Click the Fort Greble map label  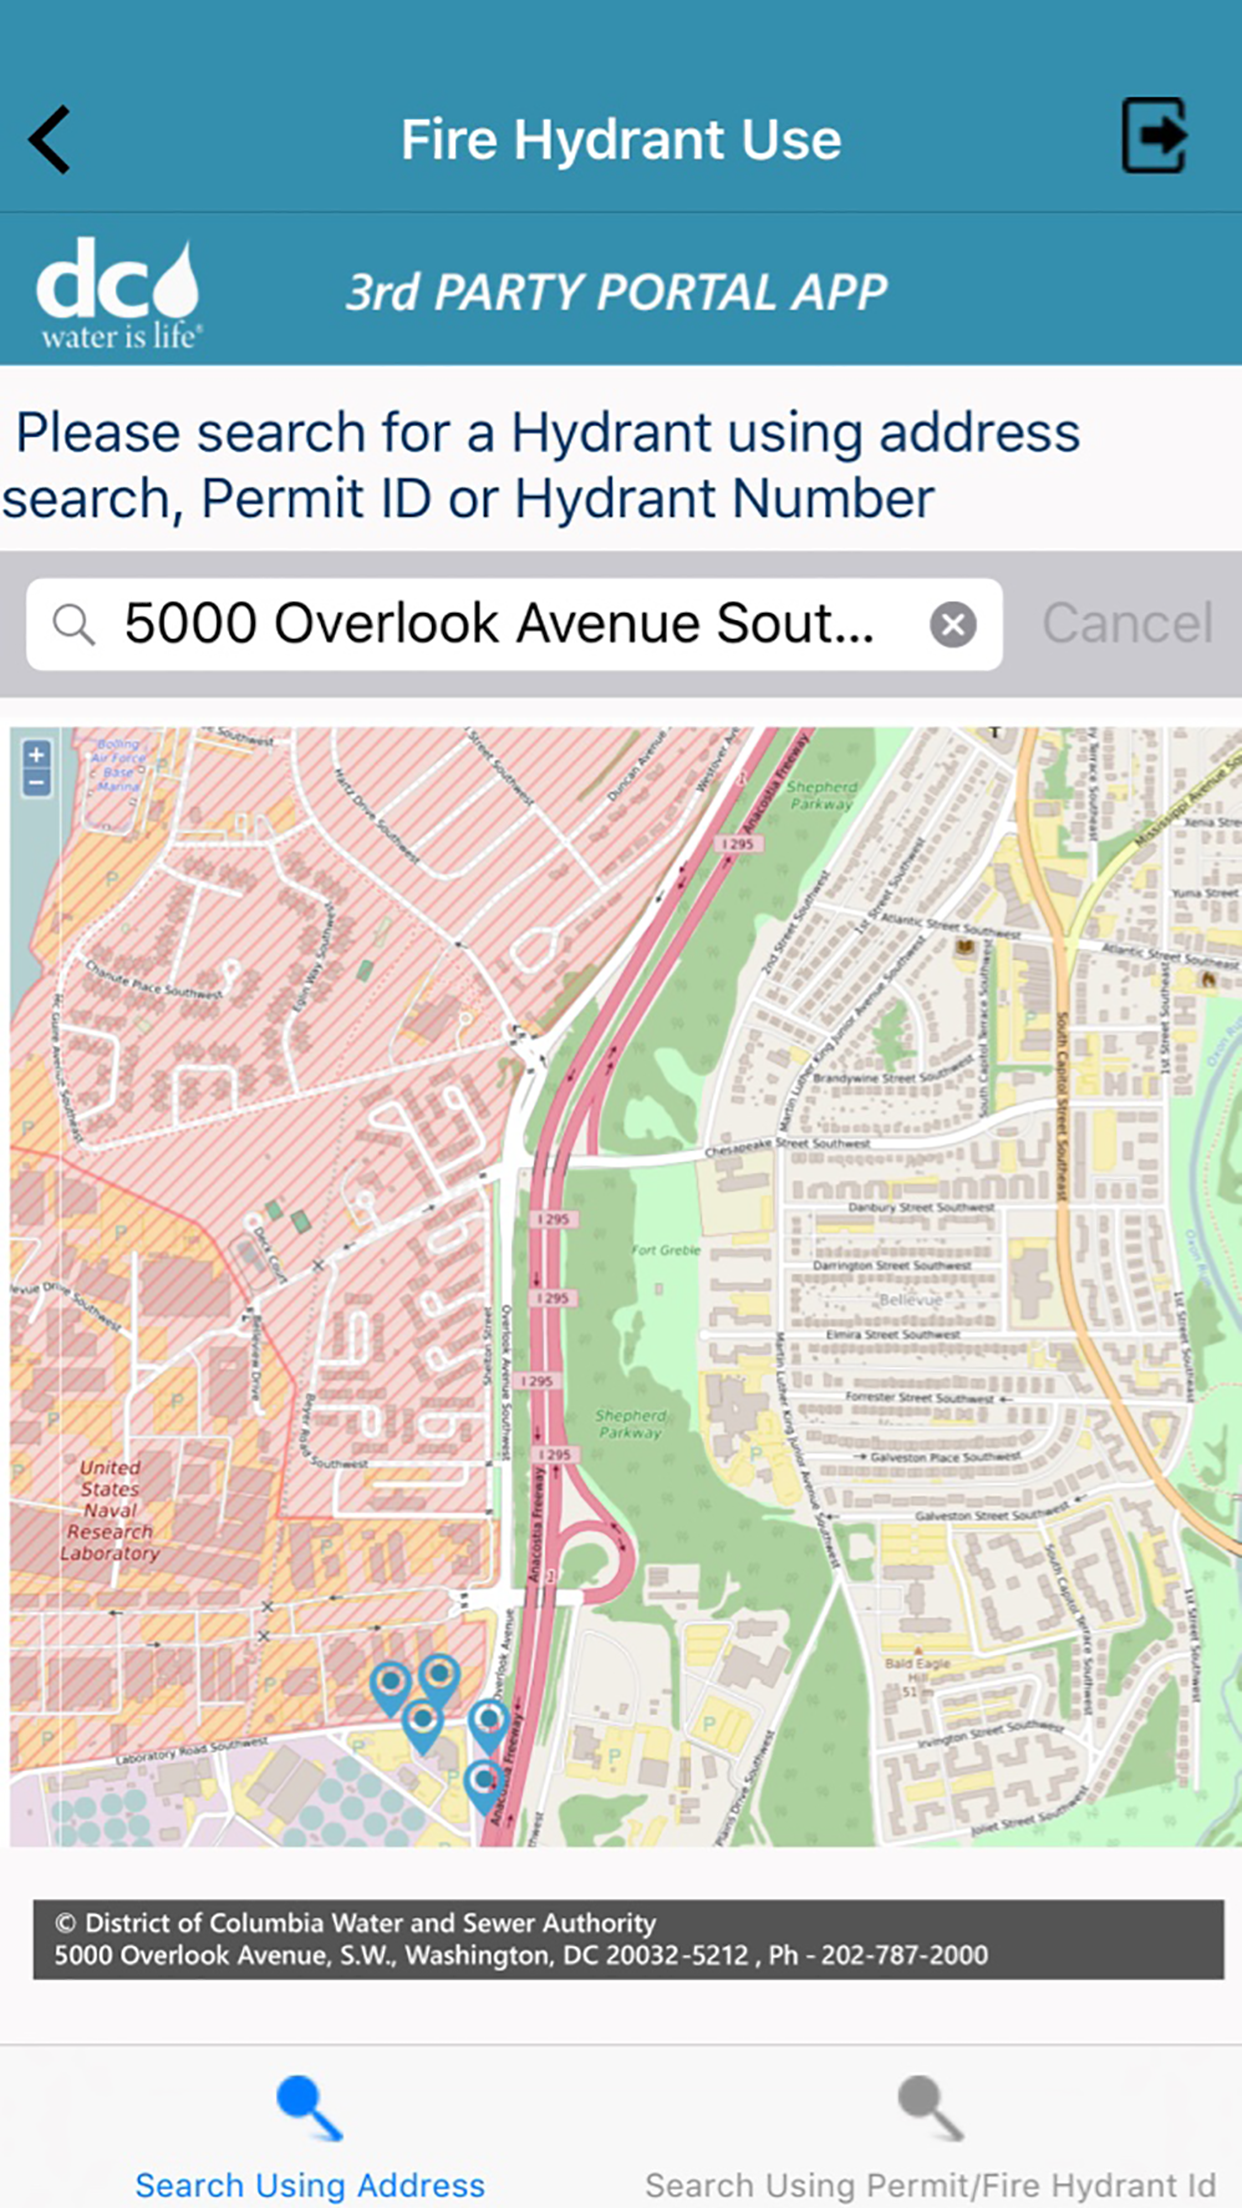pos(666,1250)
